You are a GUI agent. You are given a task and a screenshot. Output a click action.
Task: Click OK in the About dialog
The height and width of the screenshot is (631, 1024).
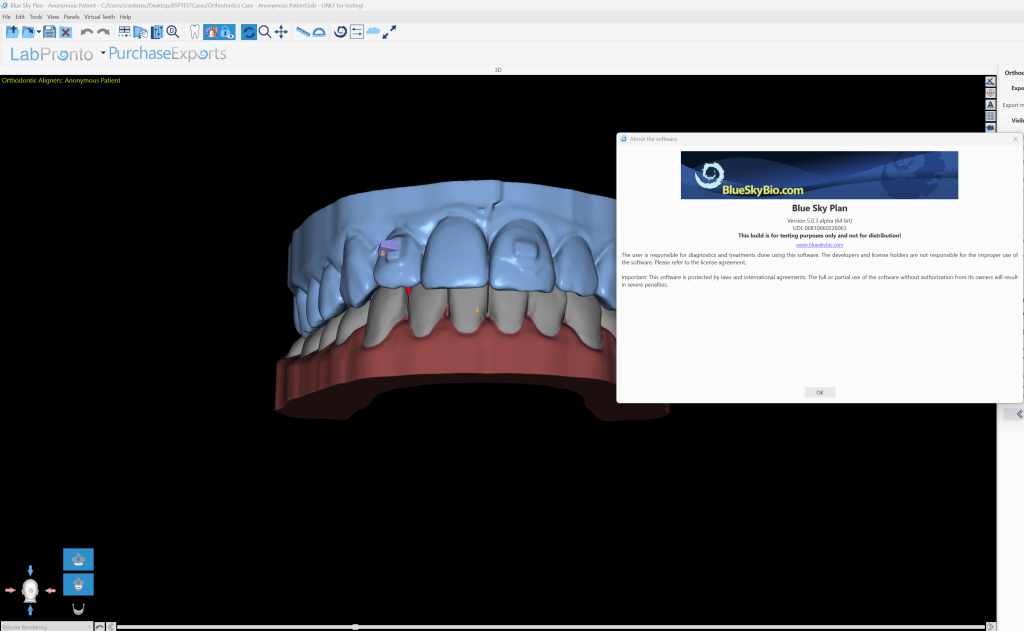pyautogui.click(x=820, y=393)
